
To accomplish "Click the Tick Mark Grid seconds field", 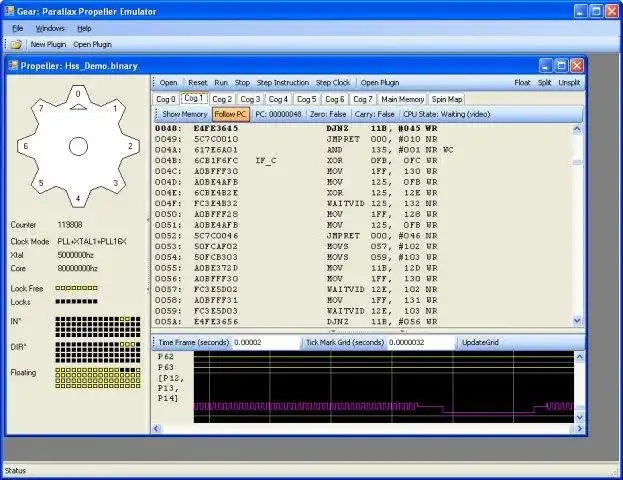I will pos(420,342).
